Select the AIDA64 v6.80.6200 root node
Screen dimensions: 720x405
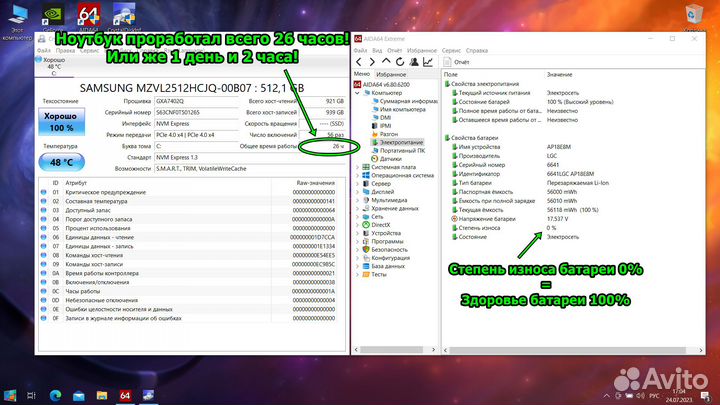[x=382, y=84]
